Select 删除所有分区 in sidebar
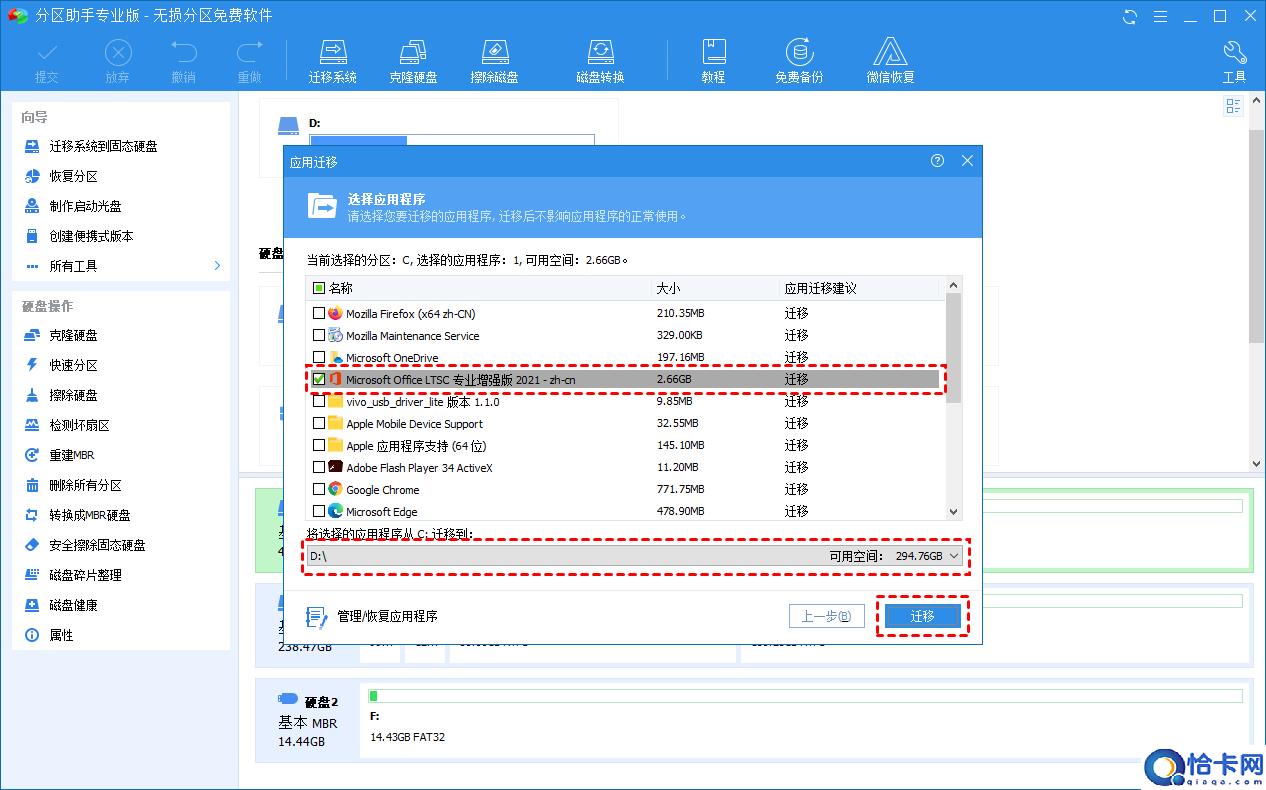 click(x=85, y=485)
